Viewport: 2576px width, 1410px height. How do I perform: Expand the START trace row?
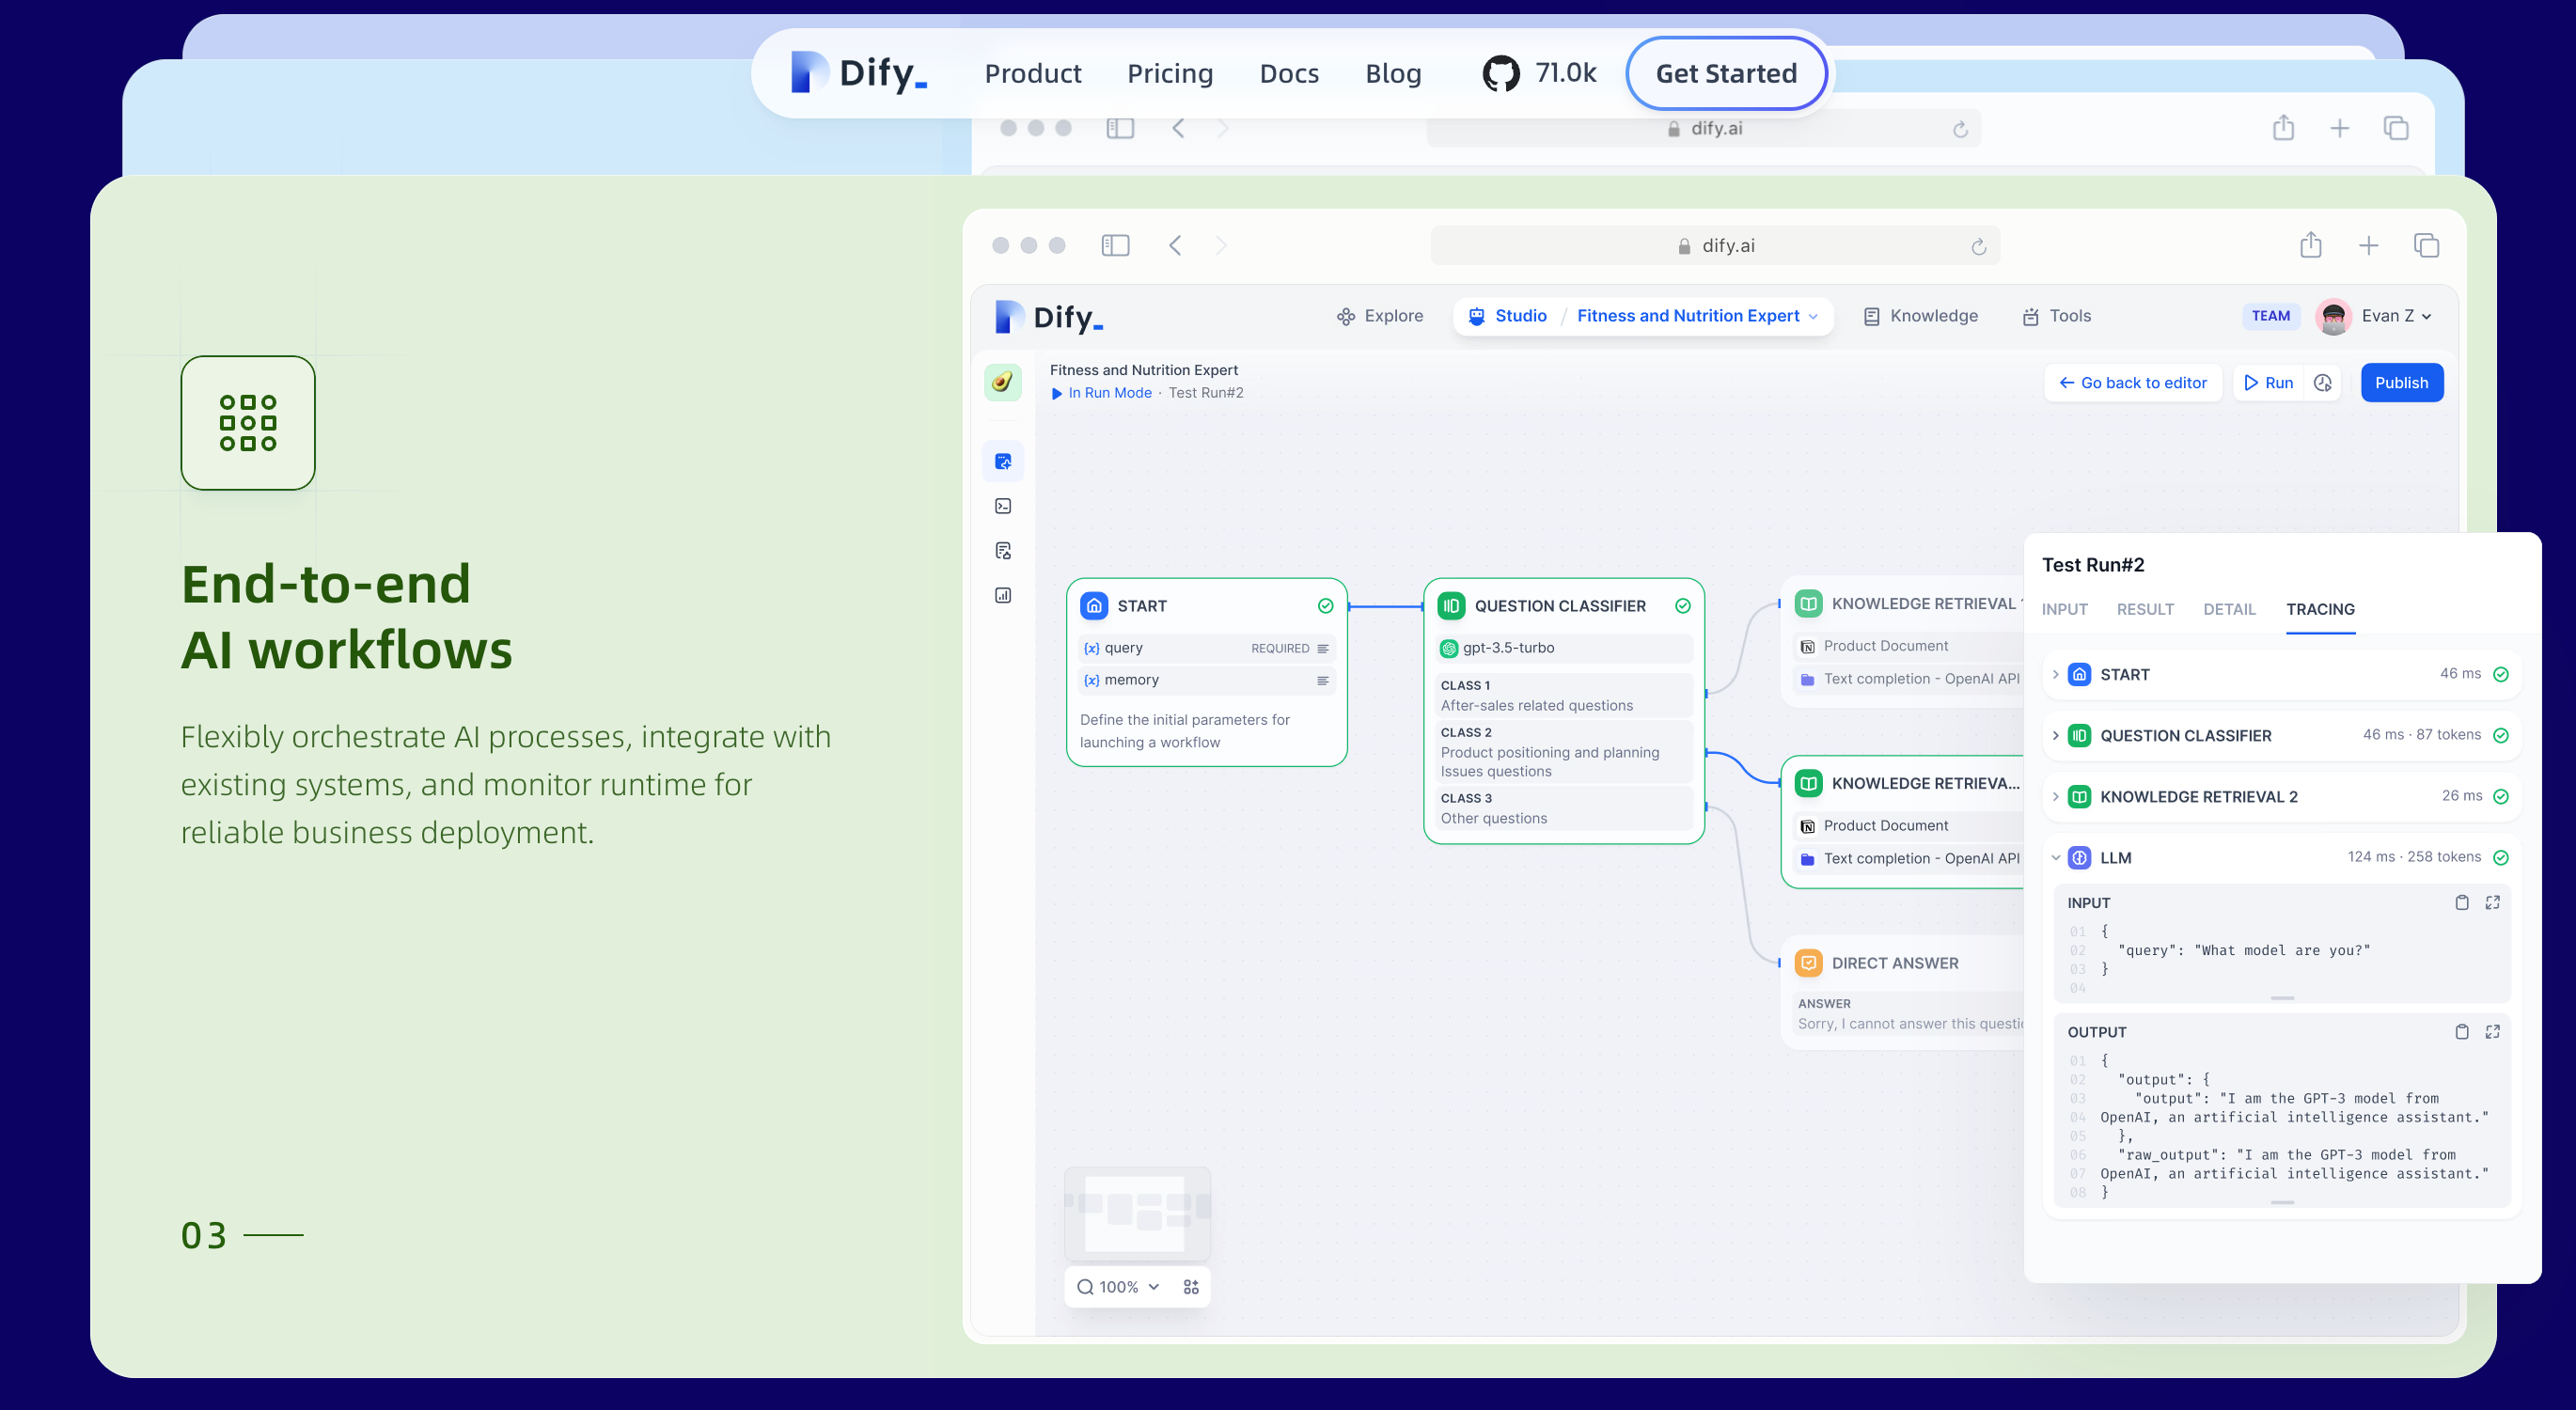(2055, 674)
